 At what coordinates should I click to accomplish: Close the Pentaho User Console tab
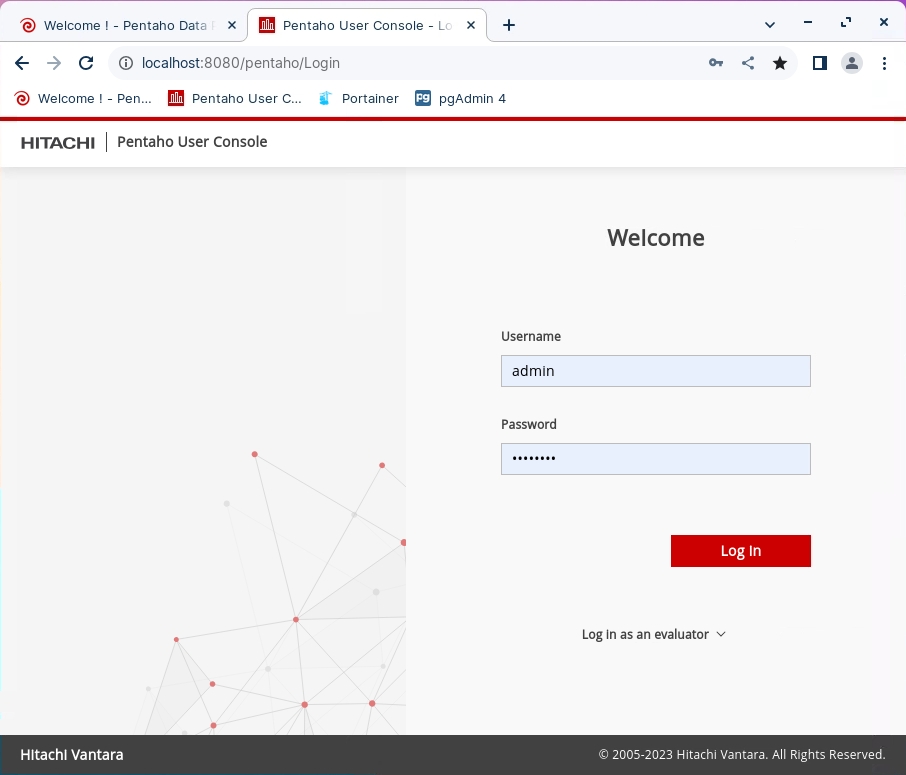coord(471,25)
